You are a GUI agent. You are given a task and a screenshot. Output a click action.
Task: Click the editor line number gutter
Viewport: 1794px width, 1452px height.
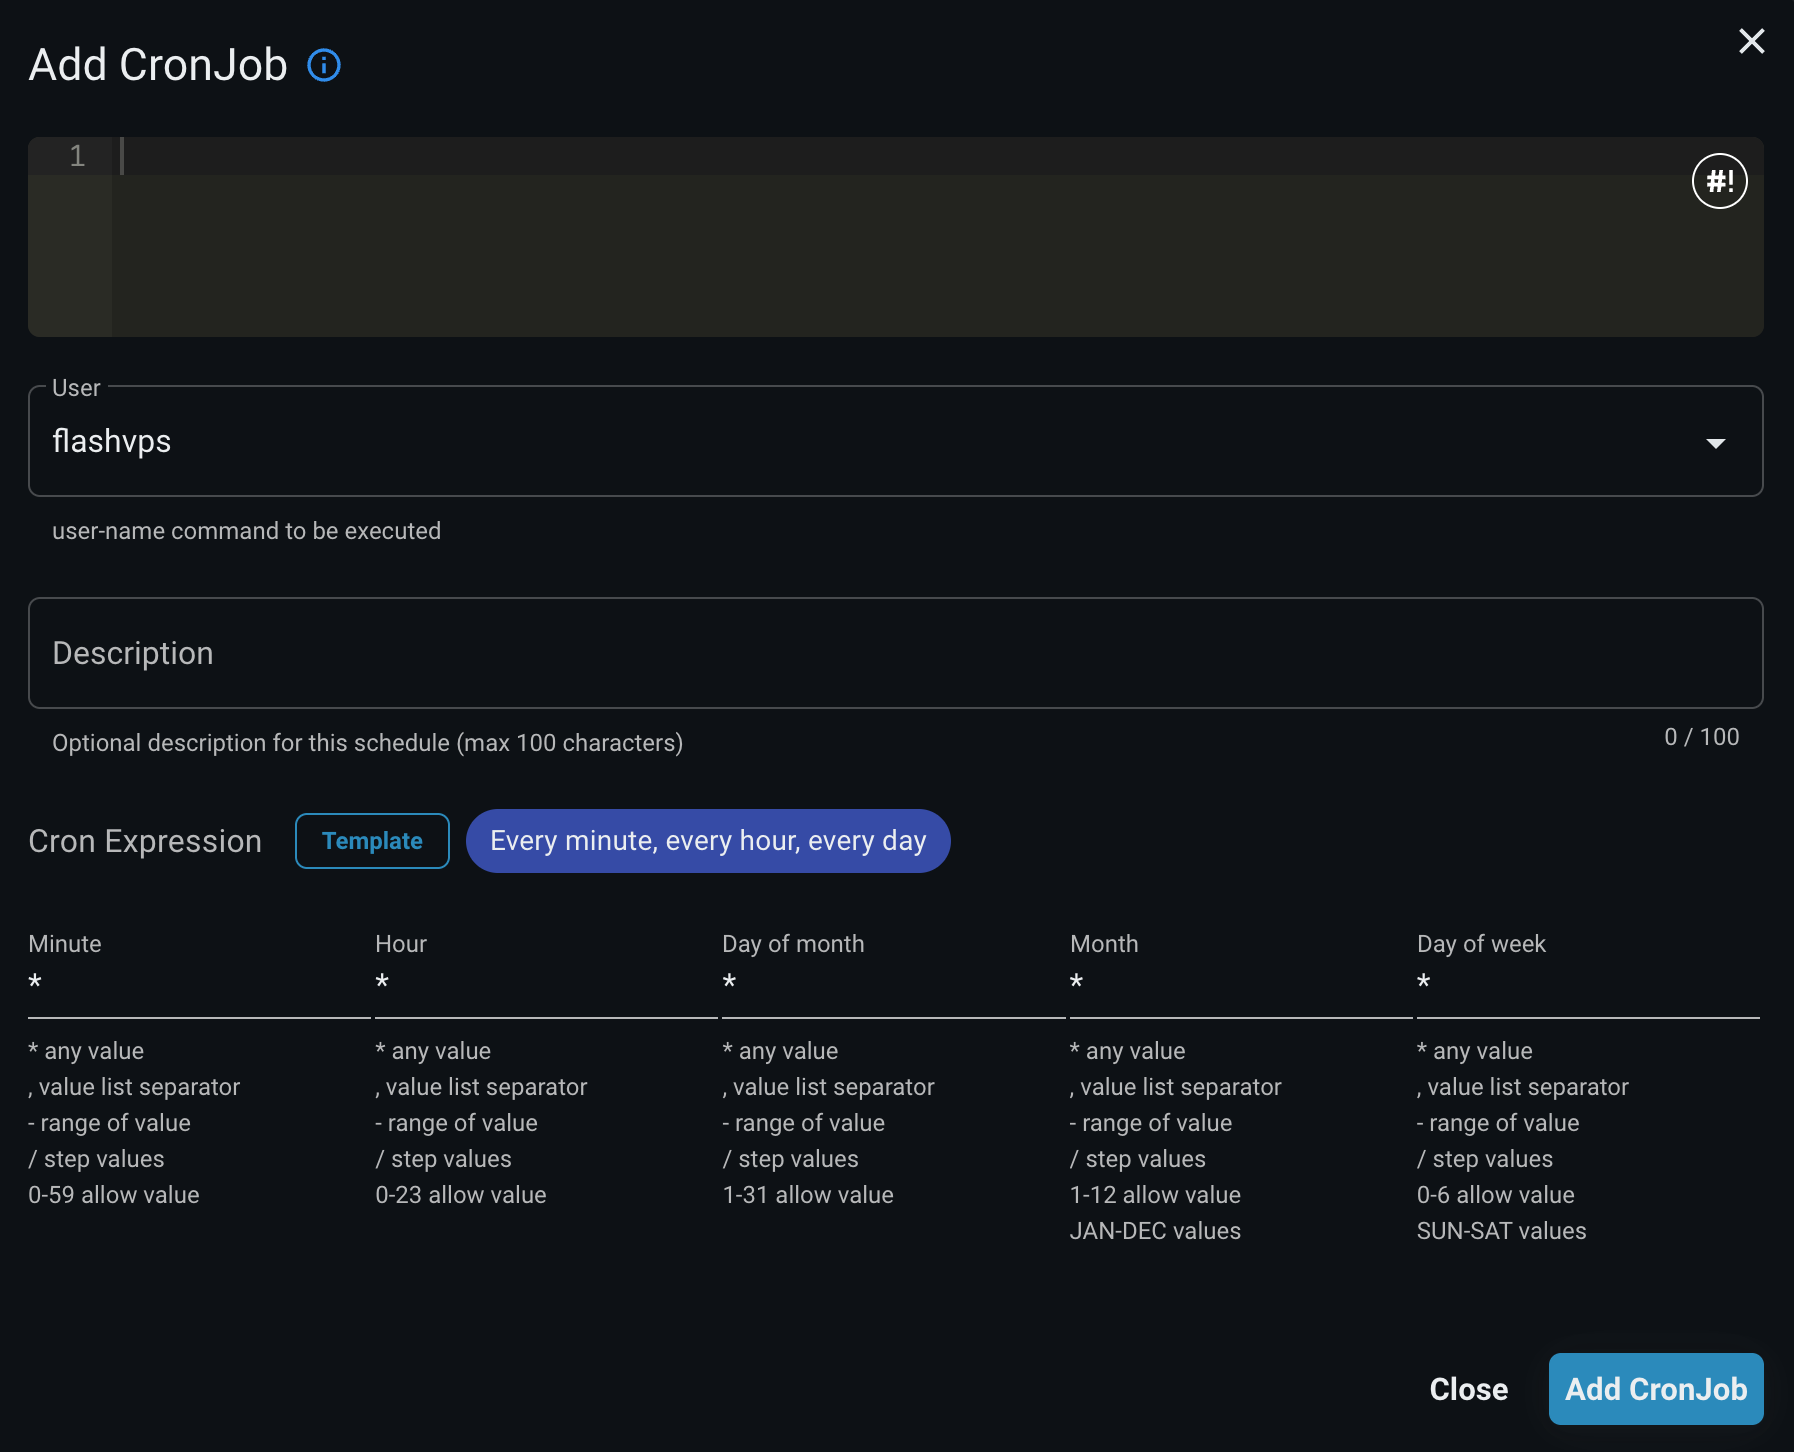point(76,156)
